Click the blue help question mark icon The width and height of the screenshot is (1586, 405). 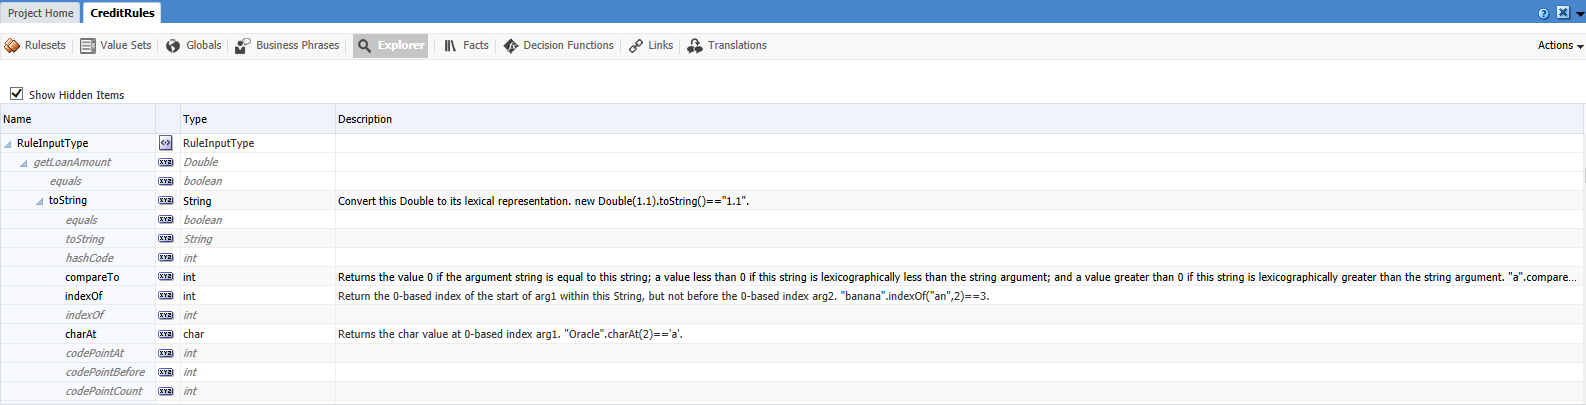(1543, 13)
